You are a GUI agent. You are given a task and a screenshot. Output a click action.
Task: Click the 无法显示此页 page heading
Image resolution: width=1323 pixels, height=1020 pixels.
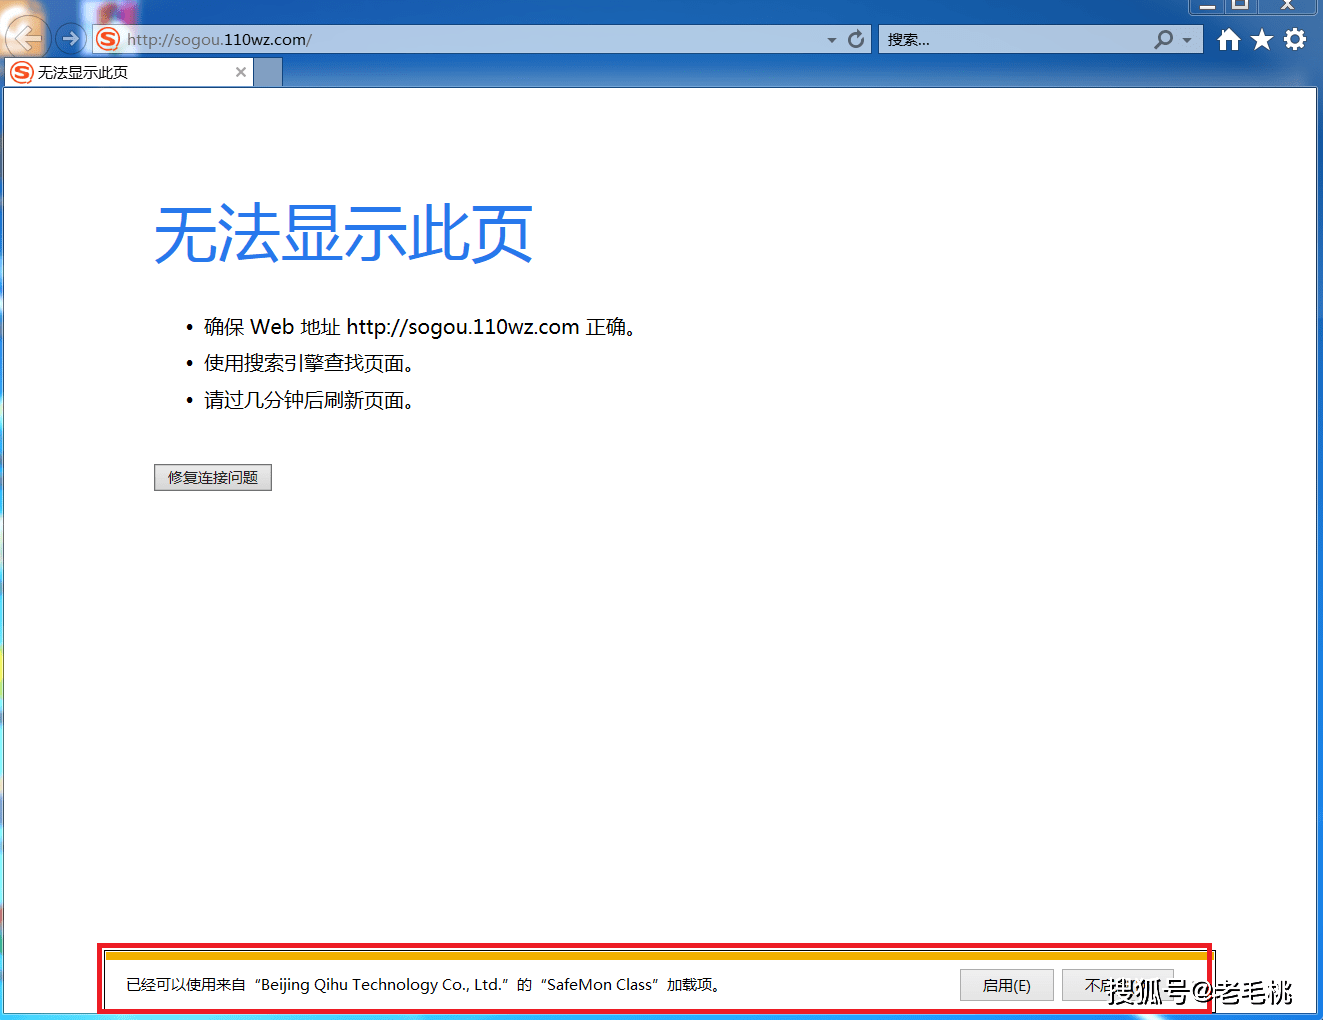pos(343,235)
